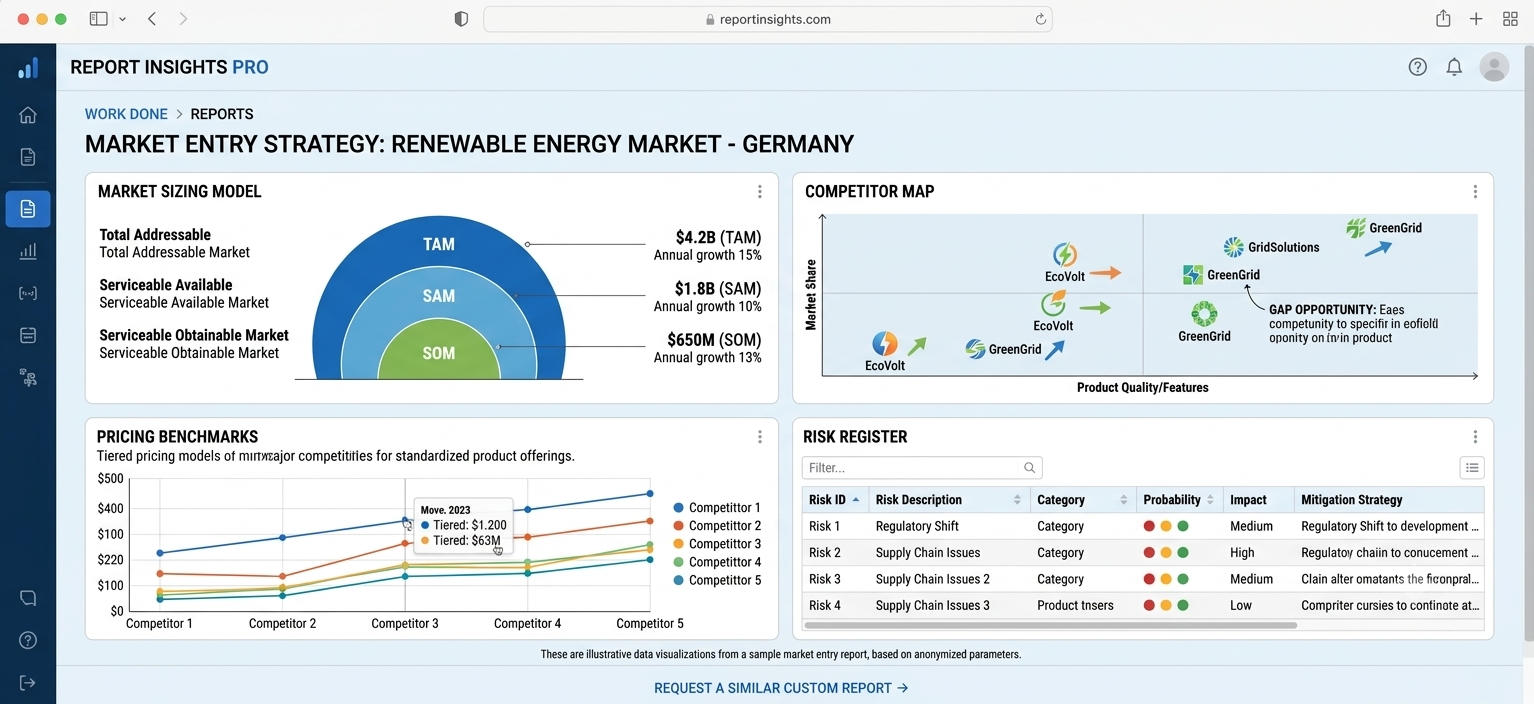
Task: Sort the Category column
Action: (1124, 500)
